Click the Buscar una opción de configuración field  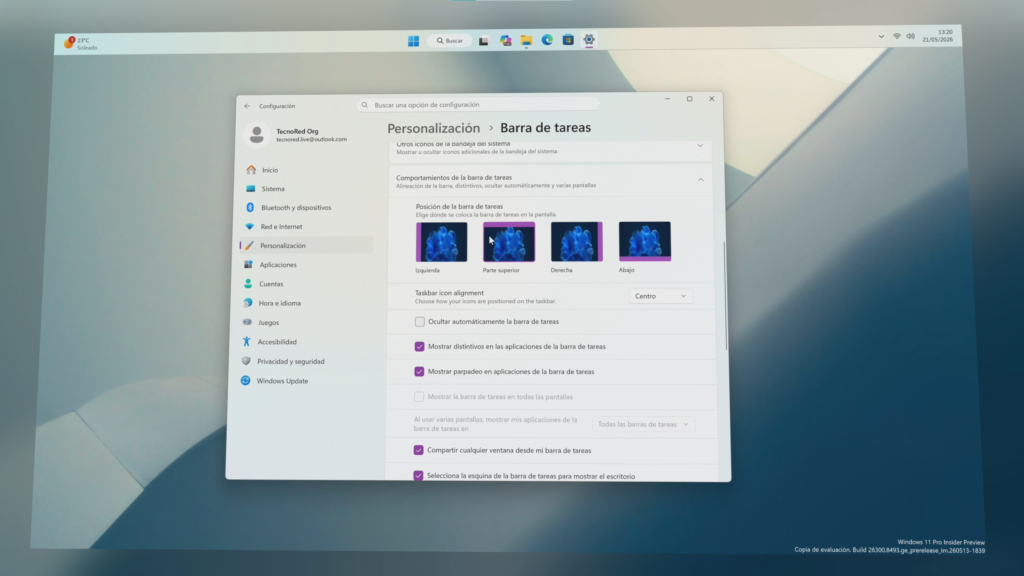pyautogui.click(x=478, y=104)
